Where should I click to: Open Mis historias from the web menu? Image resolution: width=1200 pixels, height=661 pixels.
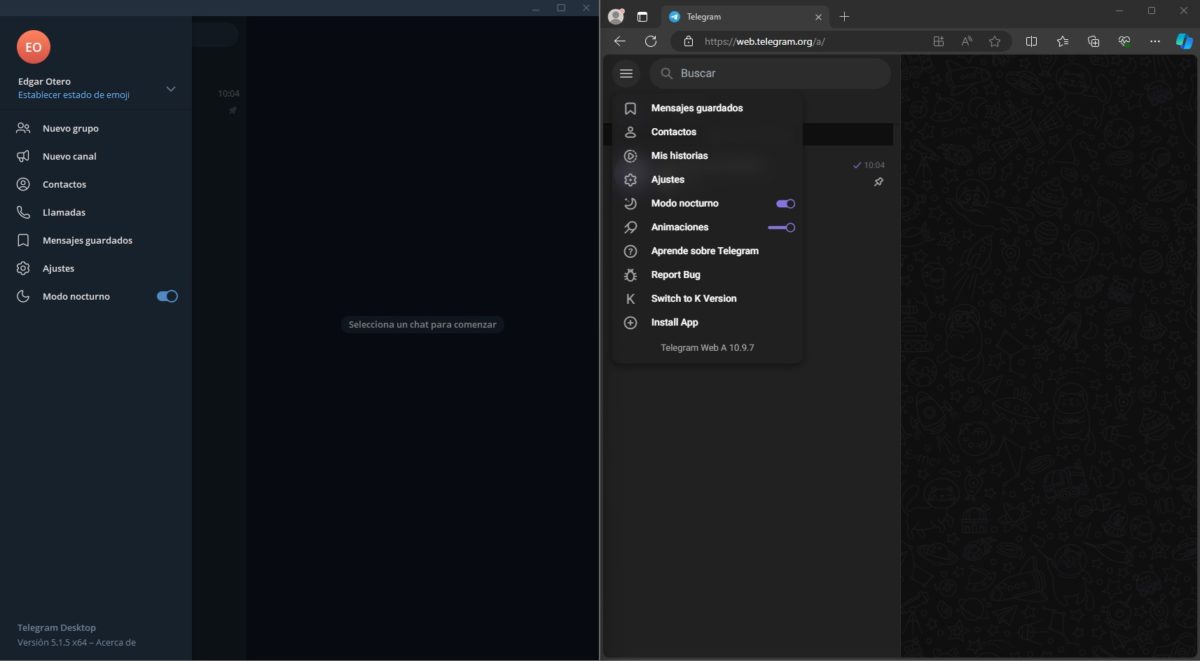click(x=680, y=155)
